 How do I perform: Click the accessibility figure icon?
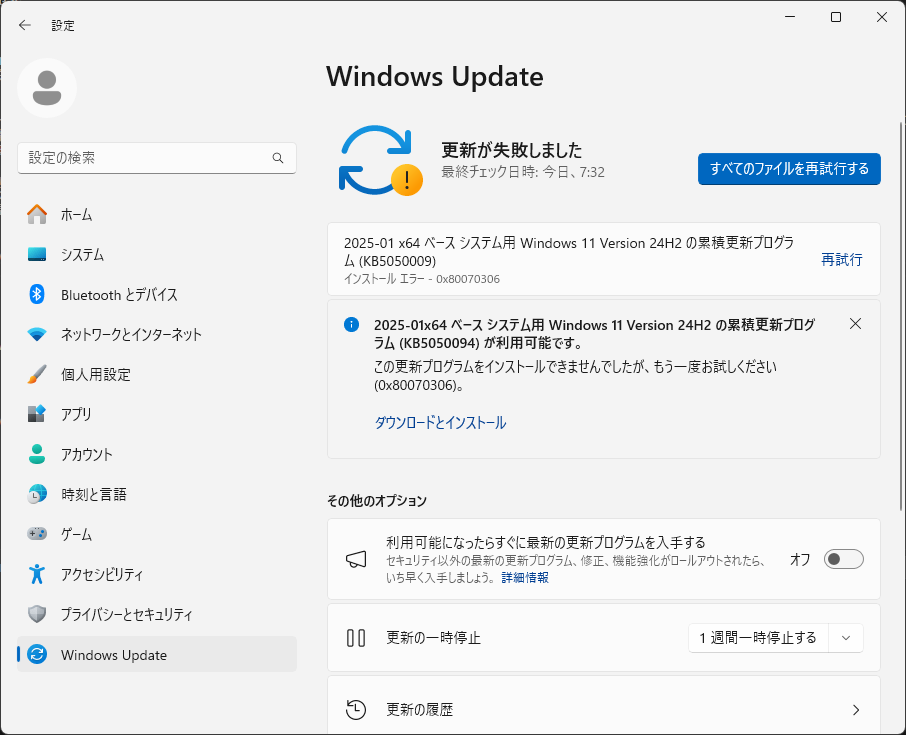click(37, 574)
